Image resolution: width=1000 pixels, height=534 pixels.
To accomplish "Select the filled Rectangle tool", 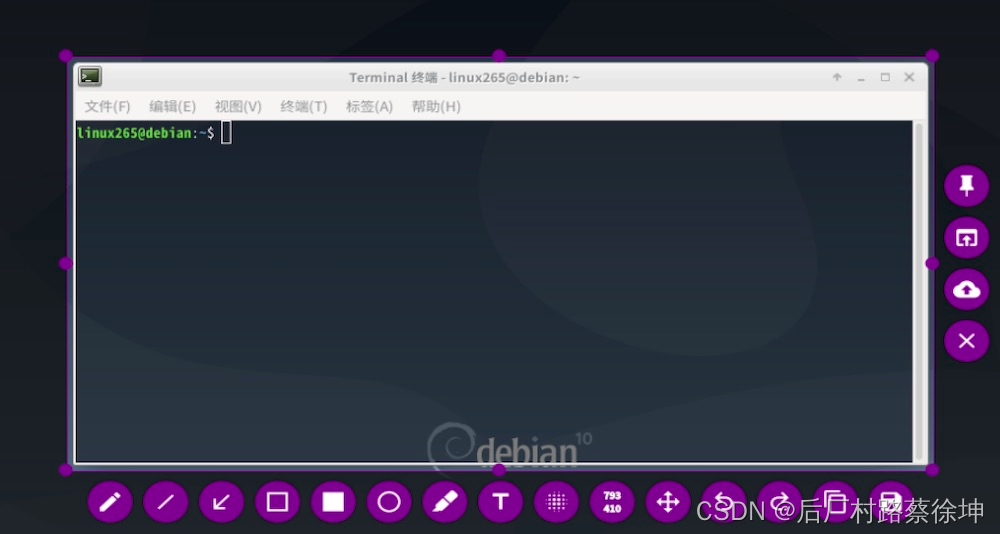I will click(x=333, y=502).
